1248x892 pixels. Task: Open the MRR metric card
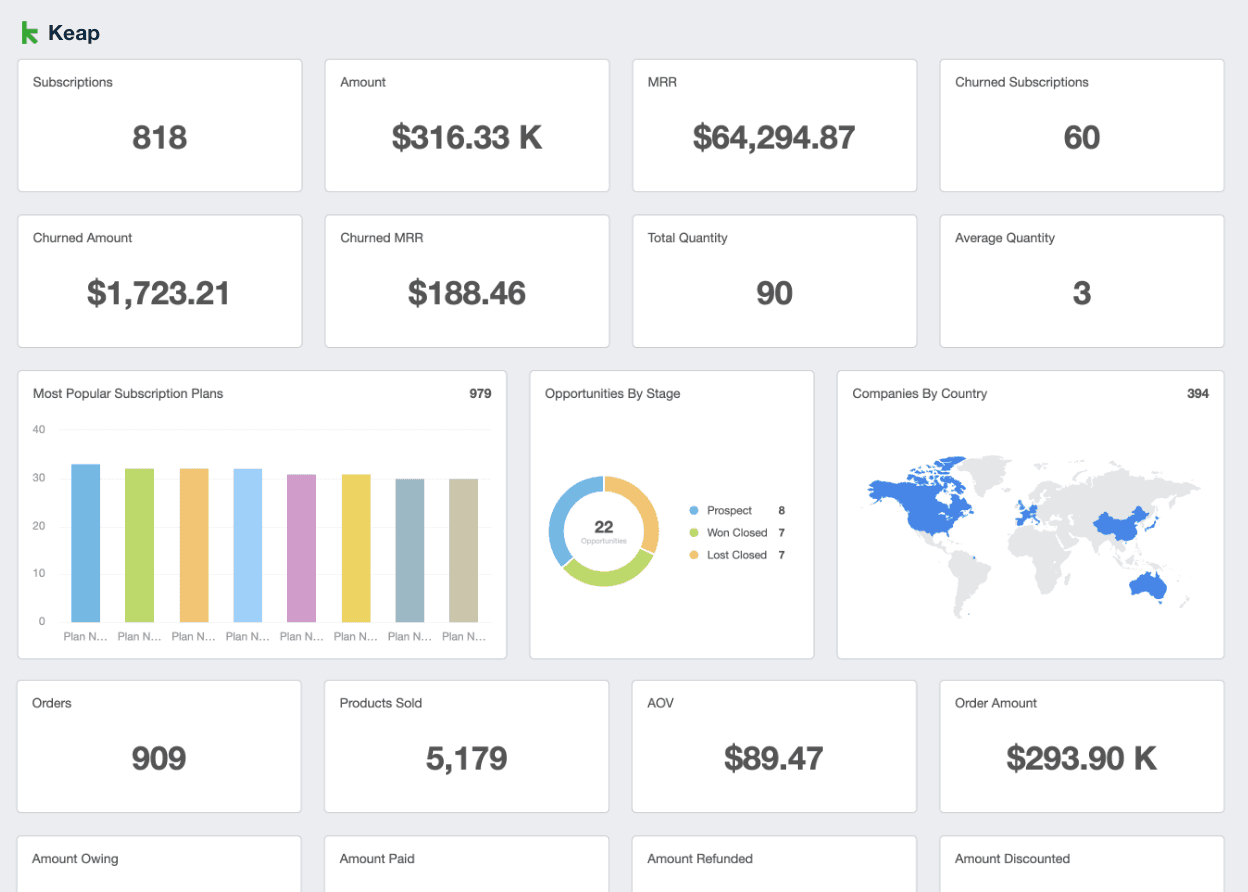point(774,125)
